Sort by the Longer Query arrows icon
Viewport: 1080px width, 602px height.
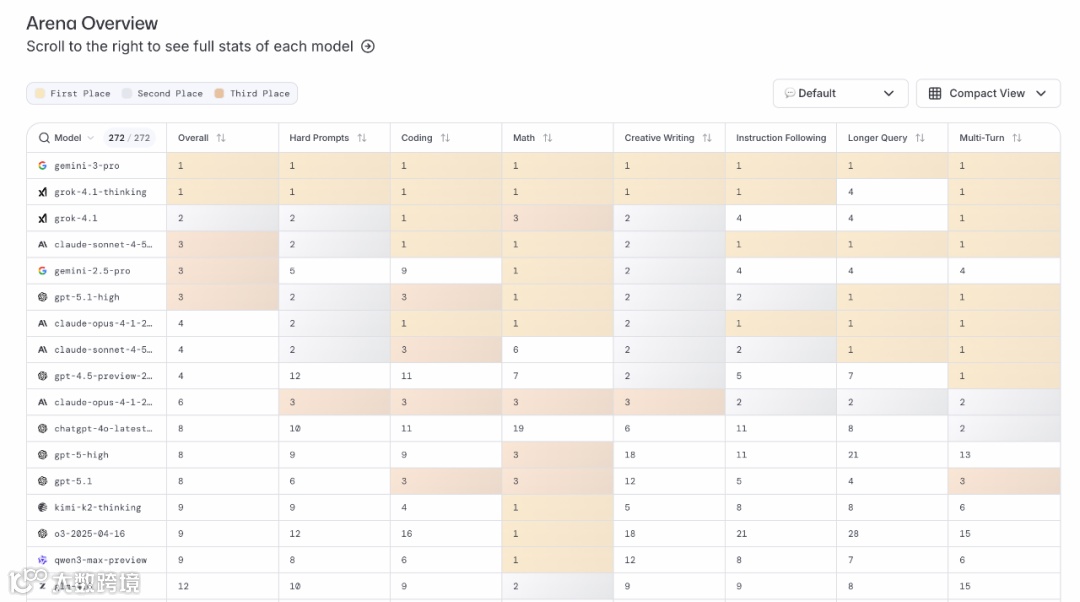tap(920, 138)
